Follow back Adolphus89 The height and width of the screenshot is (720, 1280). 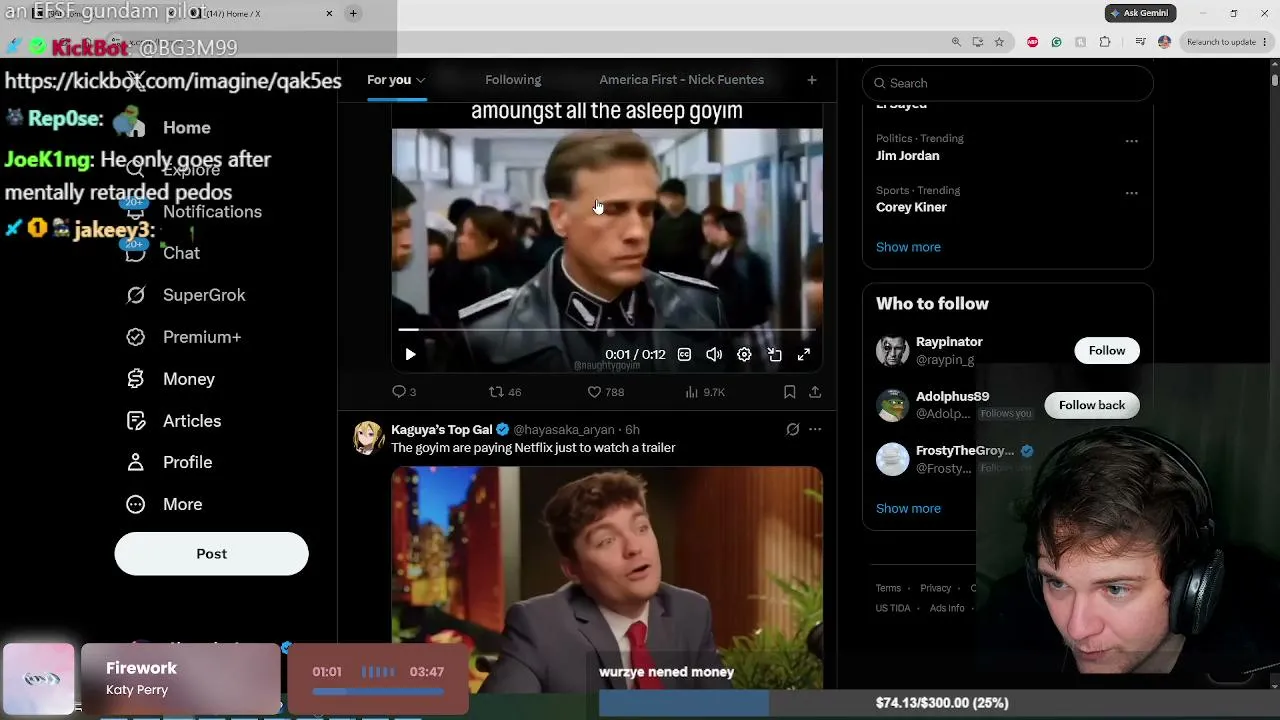tap(1092, 405)
